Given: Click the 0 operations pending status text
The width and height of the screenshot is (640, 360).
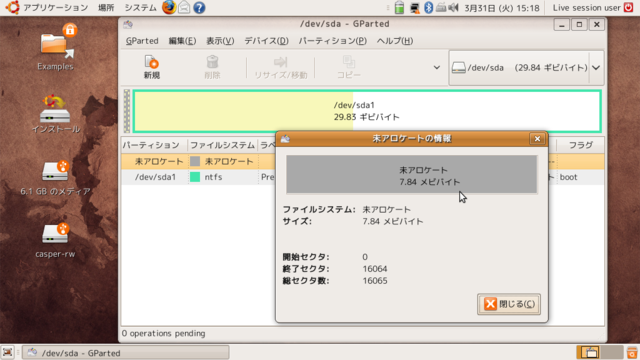Looking at the screenshot, I should pos(163,333).
